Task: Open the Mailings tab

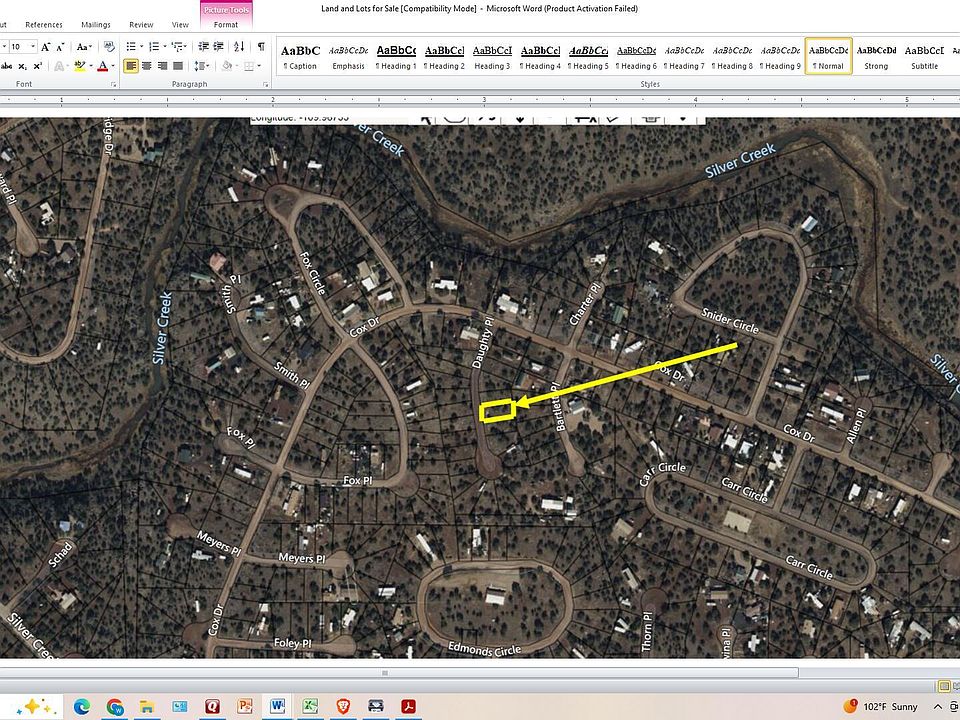Action: coord(96,24)
